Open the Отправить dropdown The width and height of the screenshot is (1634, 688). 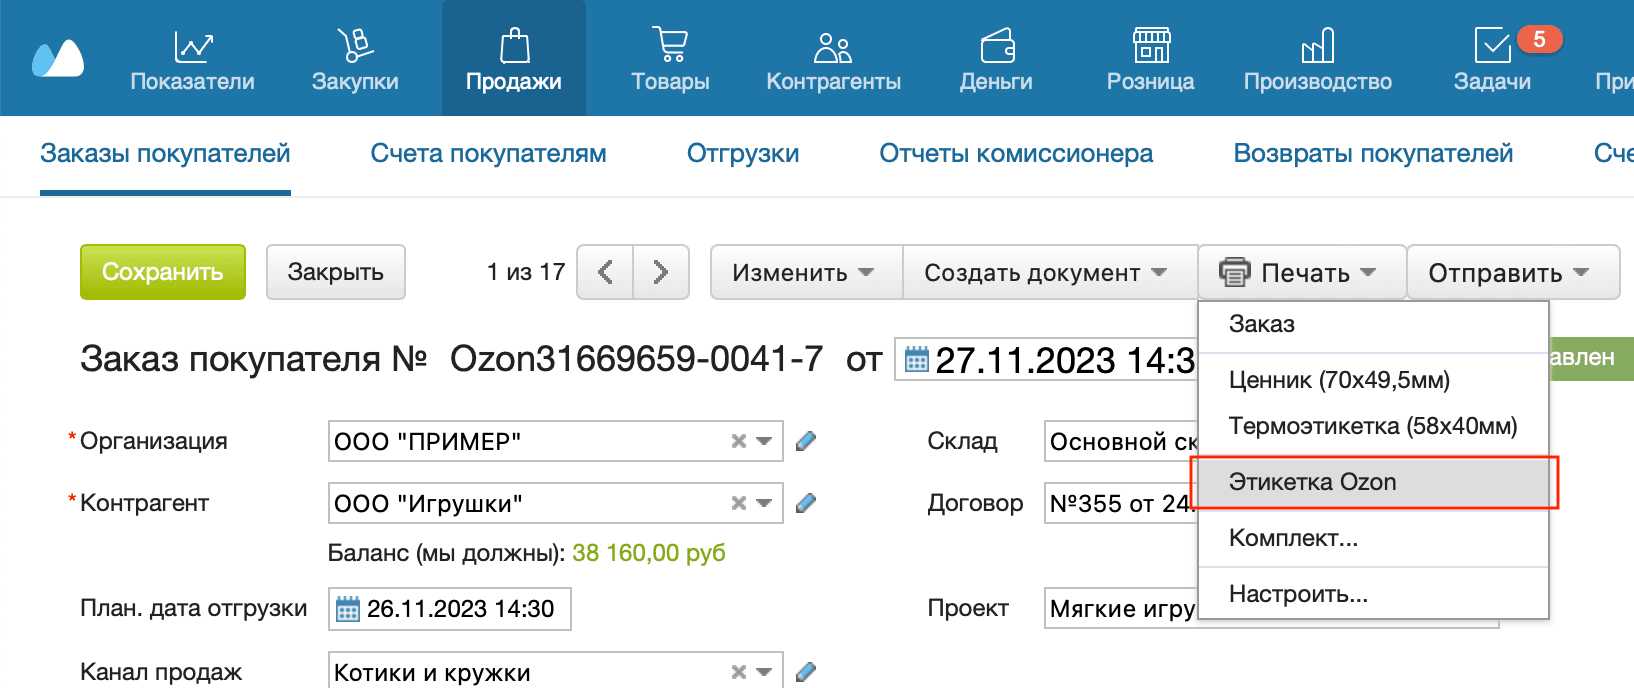tap(1513, 272)
